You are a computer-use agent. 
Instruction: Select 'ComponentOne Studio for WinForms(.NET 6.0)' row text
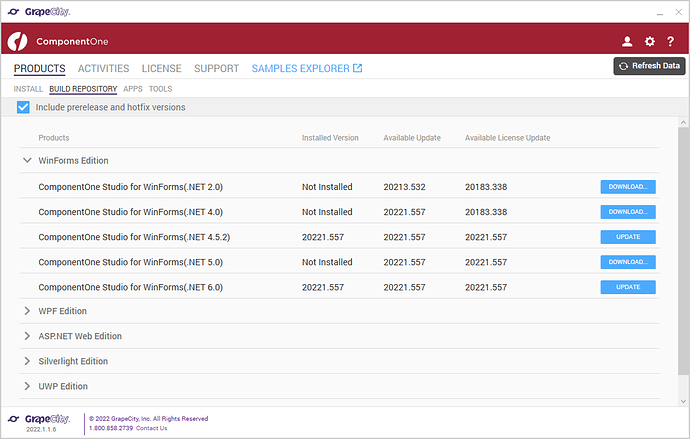[131, 287]
